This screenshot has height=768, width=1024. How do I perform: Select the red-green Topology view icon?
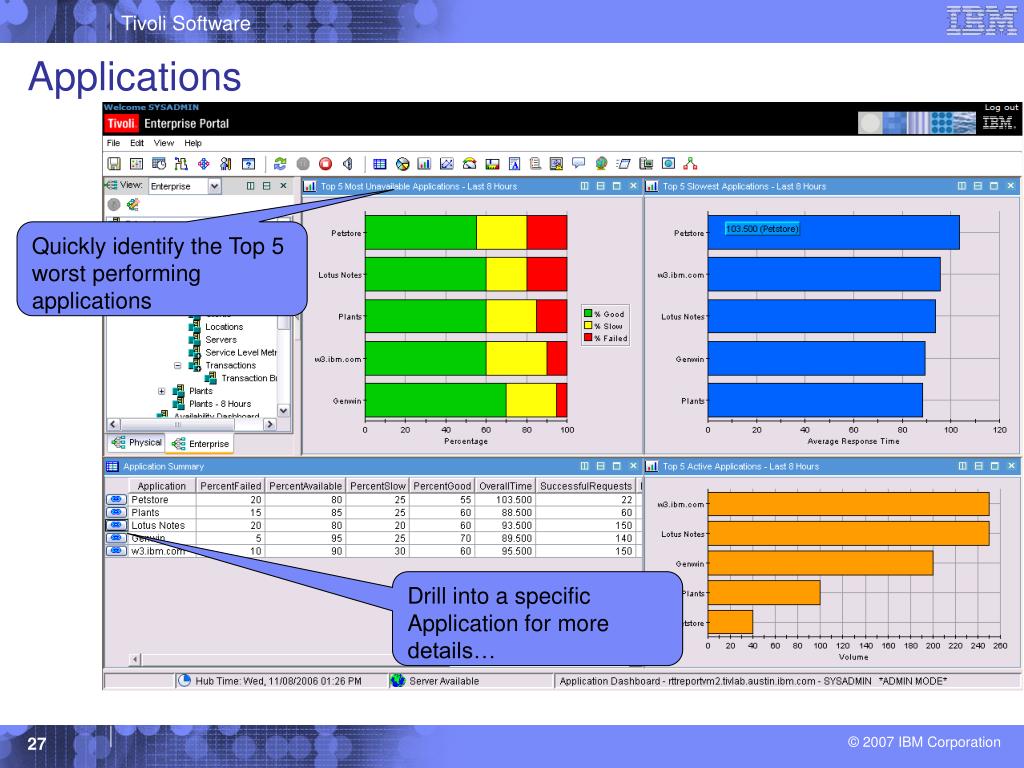click(x=690, y=163)
